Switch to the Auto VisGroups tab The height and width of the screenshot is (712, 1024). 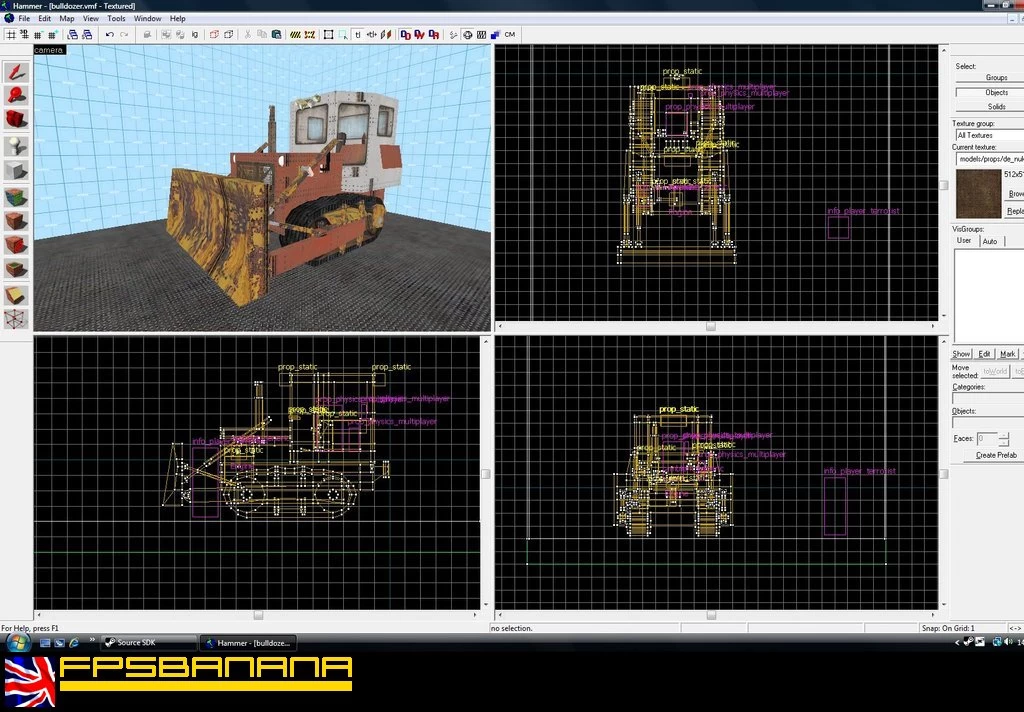pos(990,241)
